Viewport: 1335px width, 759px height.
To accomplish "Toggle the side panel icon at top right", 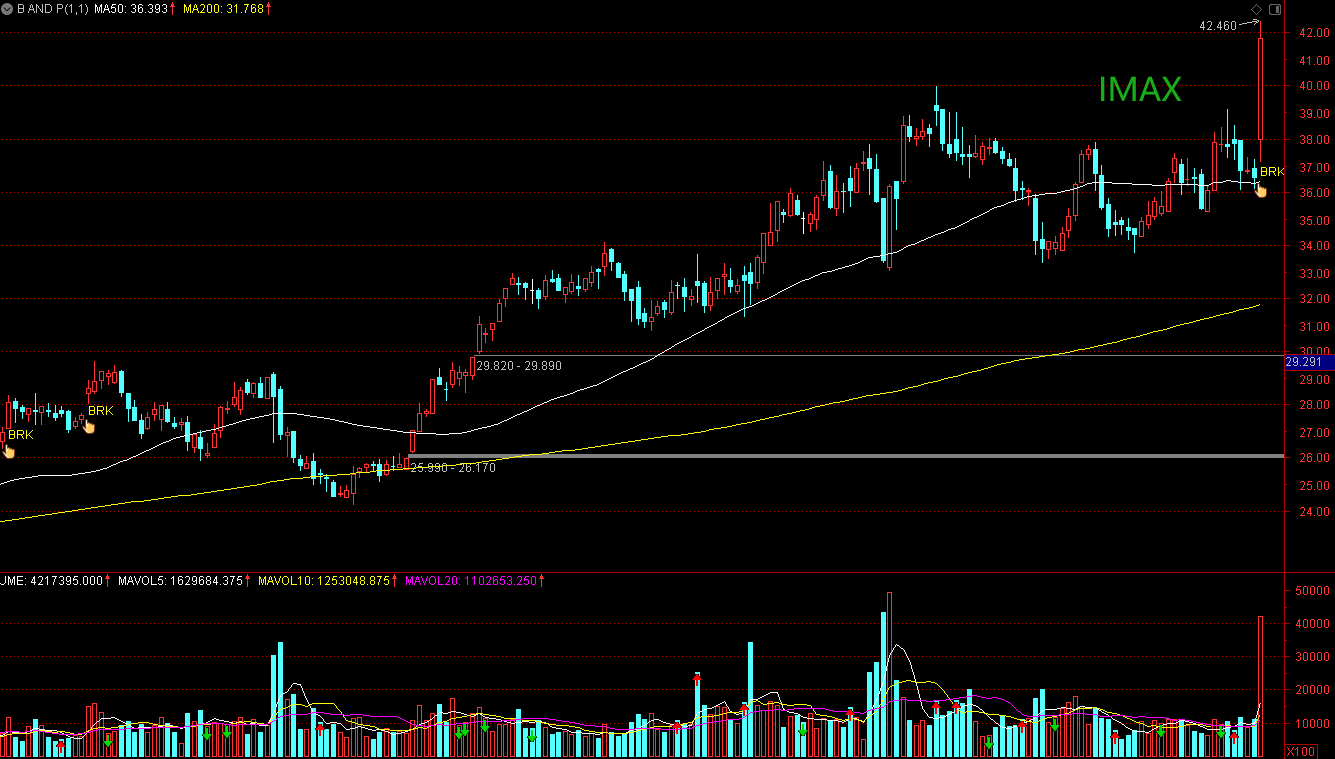I will 1273,9.
